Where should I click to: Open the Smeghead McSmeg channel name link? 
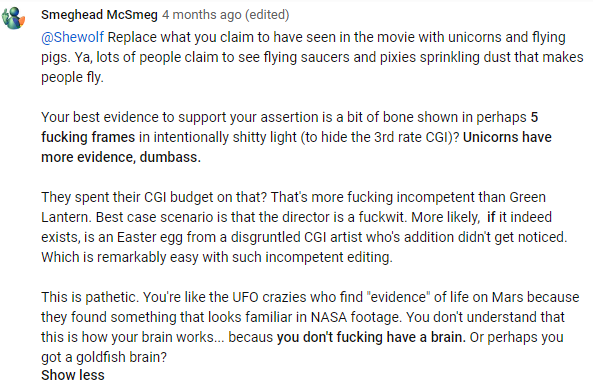tap(99, 15)
